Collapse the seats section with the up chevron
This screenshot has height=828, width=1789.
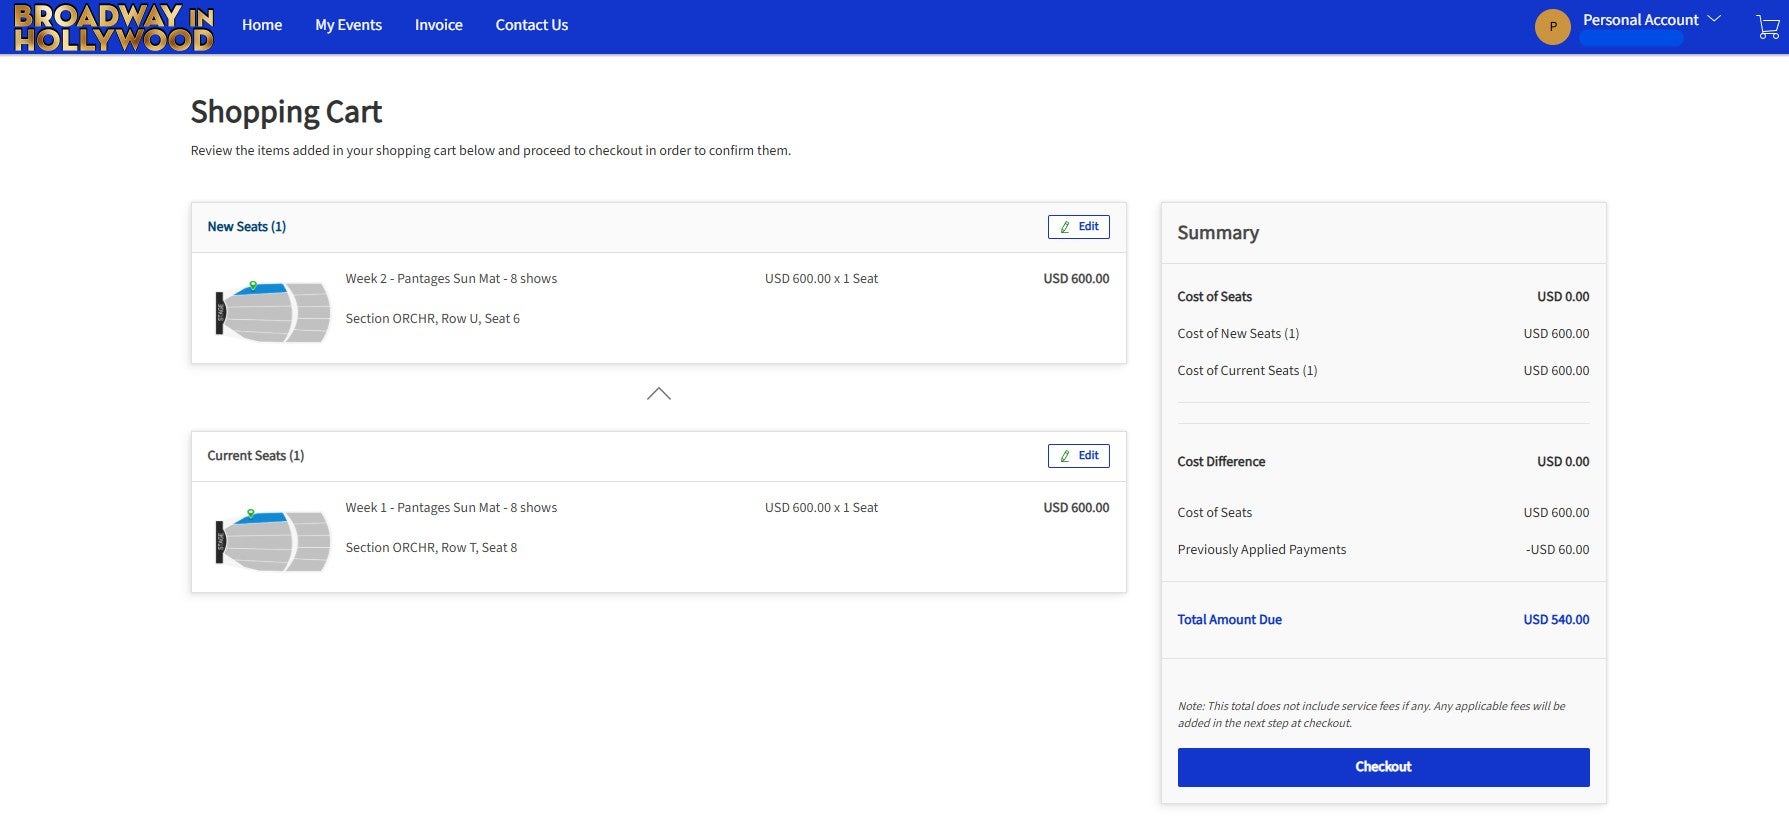658,394
